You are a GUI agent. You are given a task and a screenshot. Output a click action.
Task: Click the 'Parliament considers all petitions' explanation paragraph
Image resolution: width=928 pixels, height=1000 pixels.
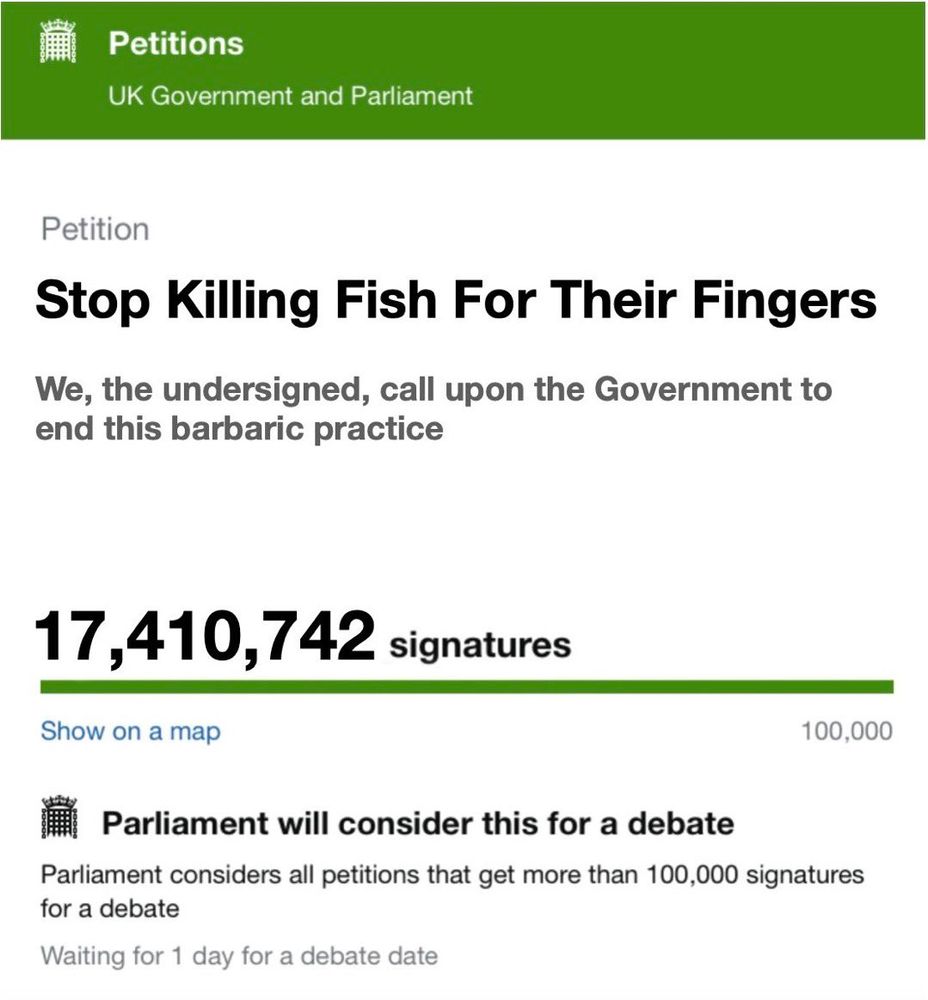[452, 892]
